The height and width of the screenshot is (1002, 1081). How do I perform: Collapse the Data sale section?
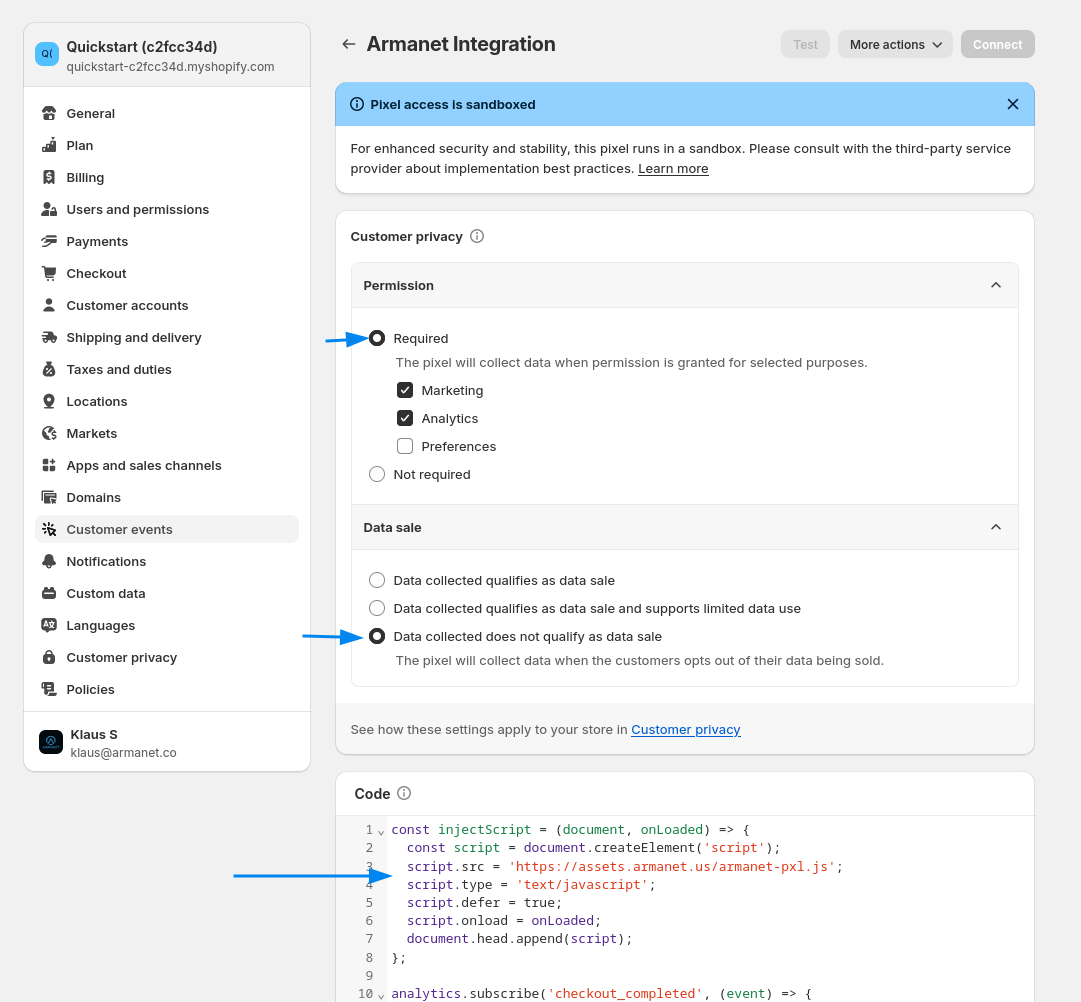point(995,527)
